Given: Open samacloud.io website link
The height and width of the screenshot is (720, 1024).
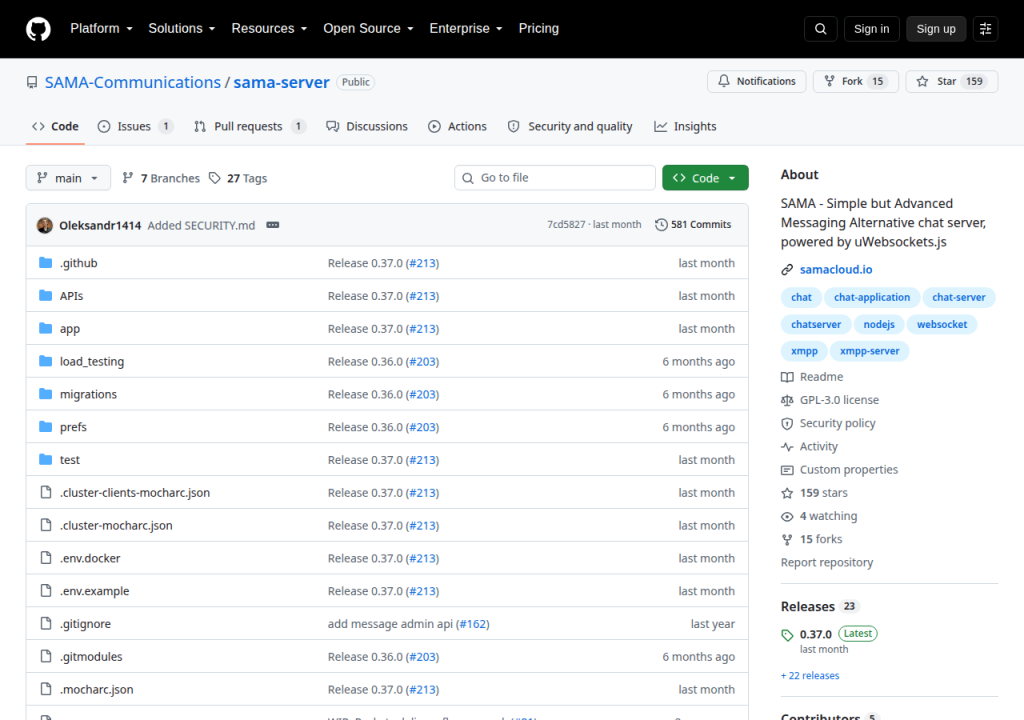Looking at the screenshot, I should [836, 269].
